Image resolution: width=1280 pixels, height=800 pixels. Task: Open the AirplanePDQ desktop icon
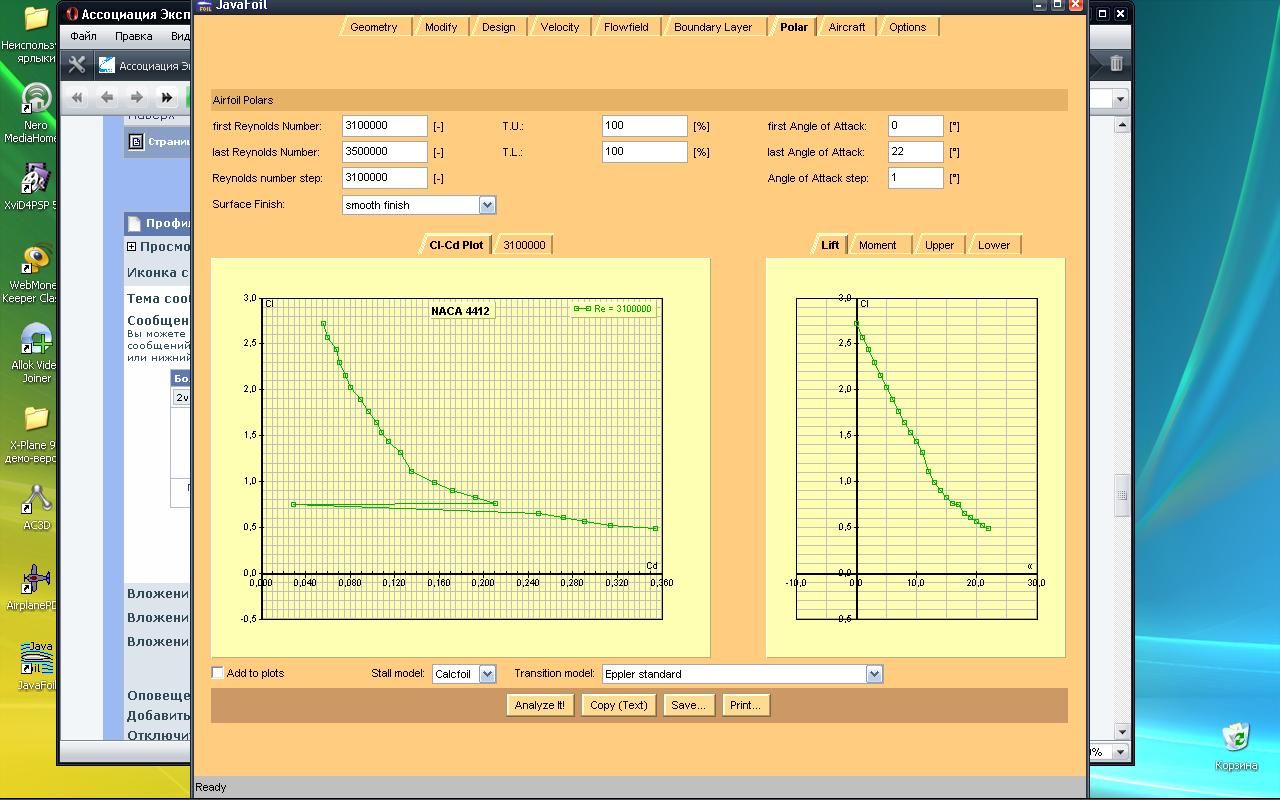36,582
